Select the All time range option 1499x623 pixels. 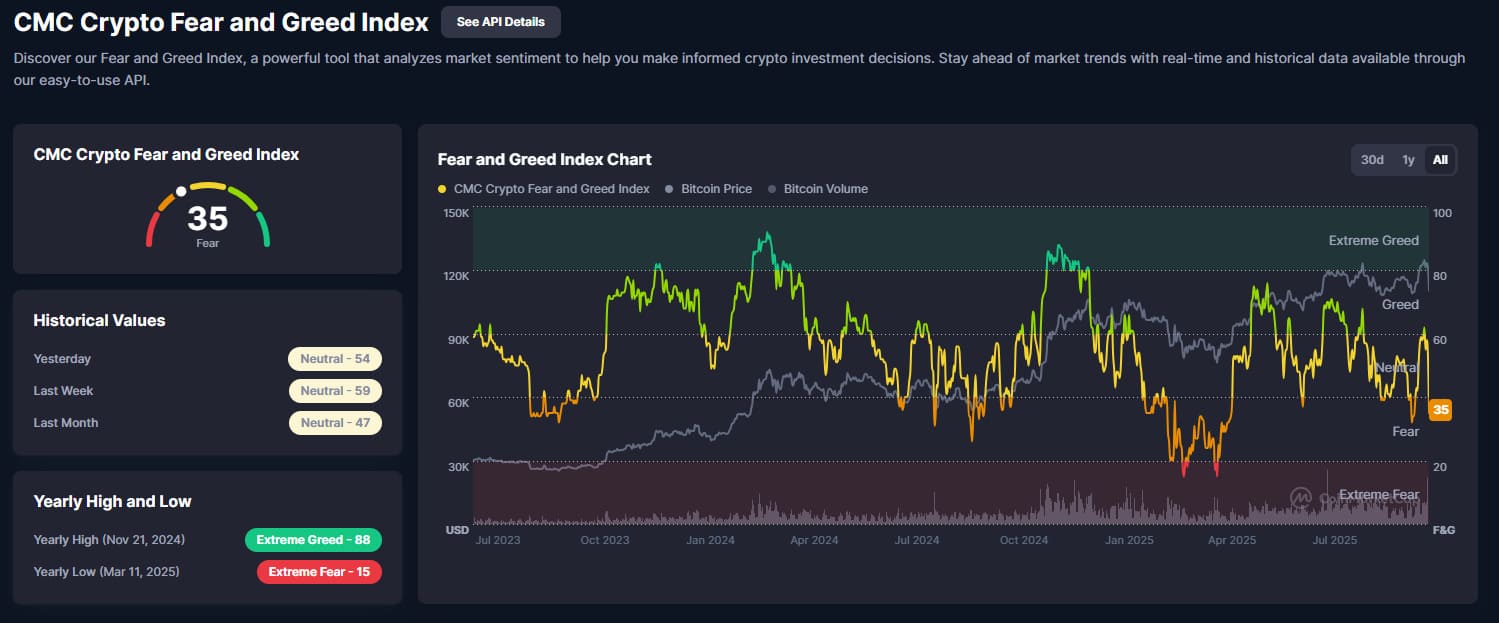(1440, 160)
